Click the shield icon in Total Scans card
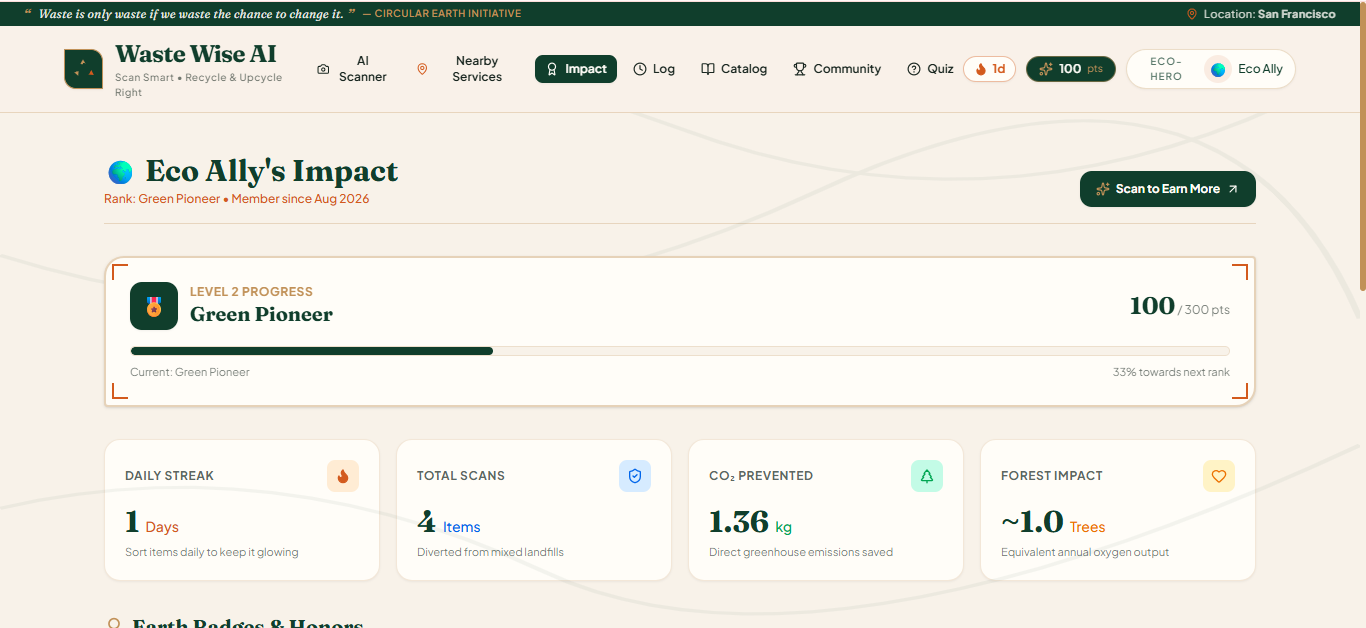This screenshot has width=1366, height=628. pyautogui.click(x=635, y=476)
